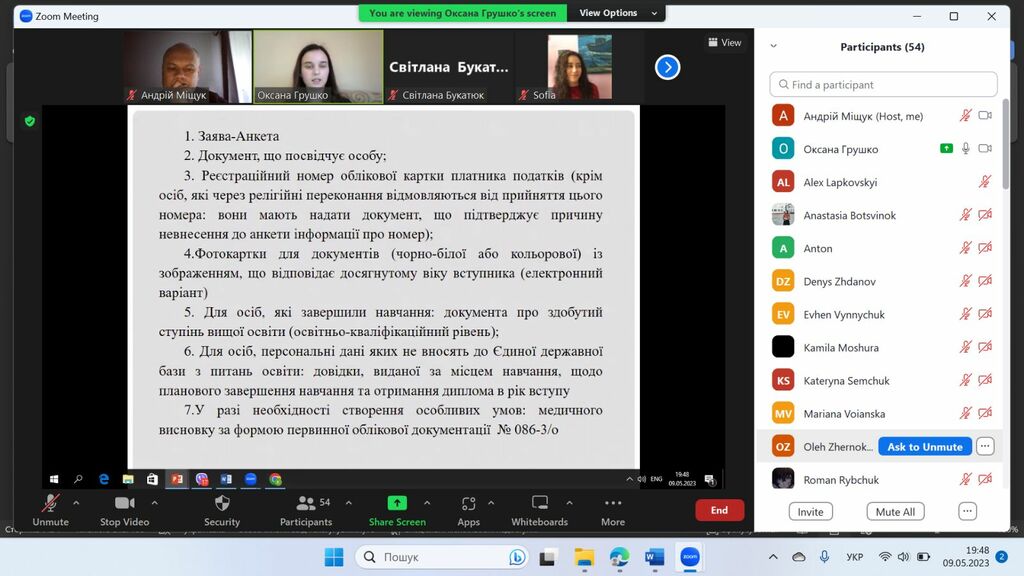Toggle Оксана Грушко's microphone in participant list
Viewport: 1024px width, 576px height.
pos(966,149)
